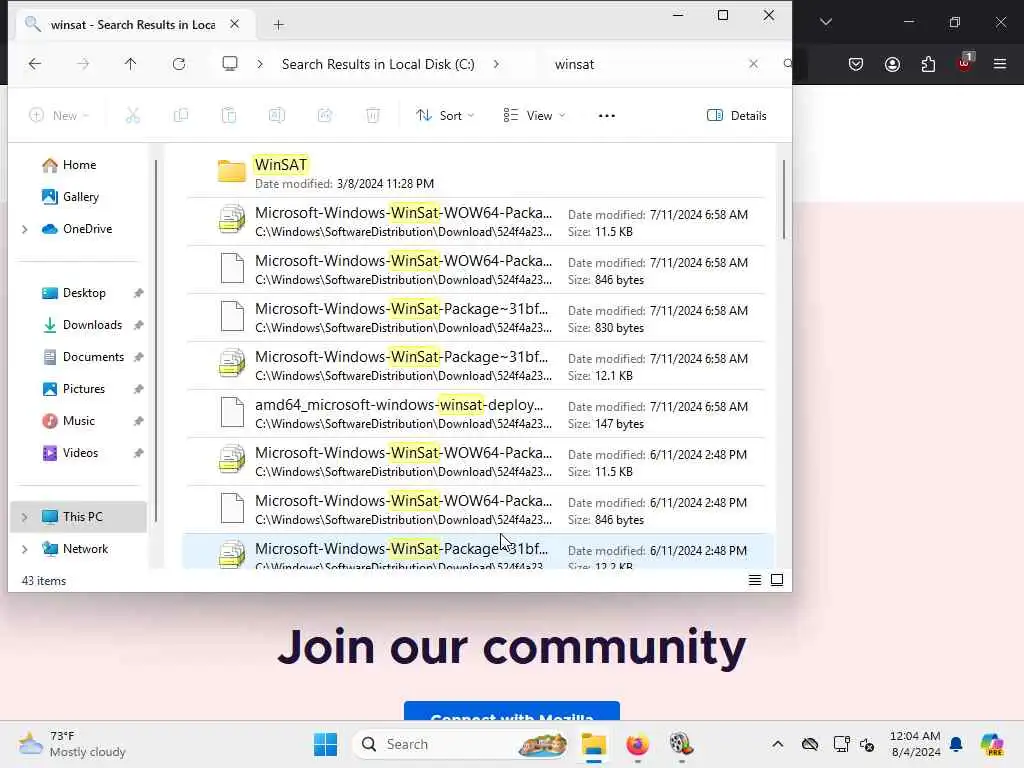Open the New item dropdown
Image resolution: width=1024 pixels, height=768 pixels.
[59, 116]
